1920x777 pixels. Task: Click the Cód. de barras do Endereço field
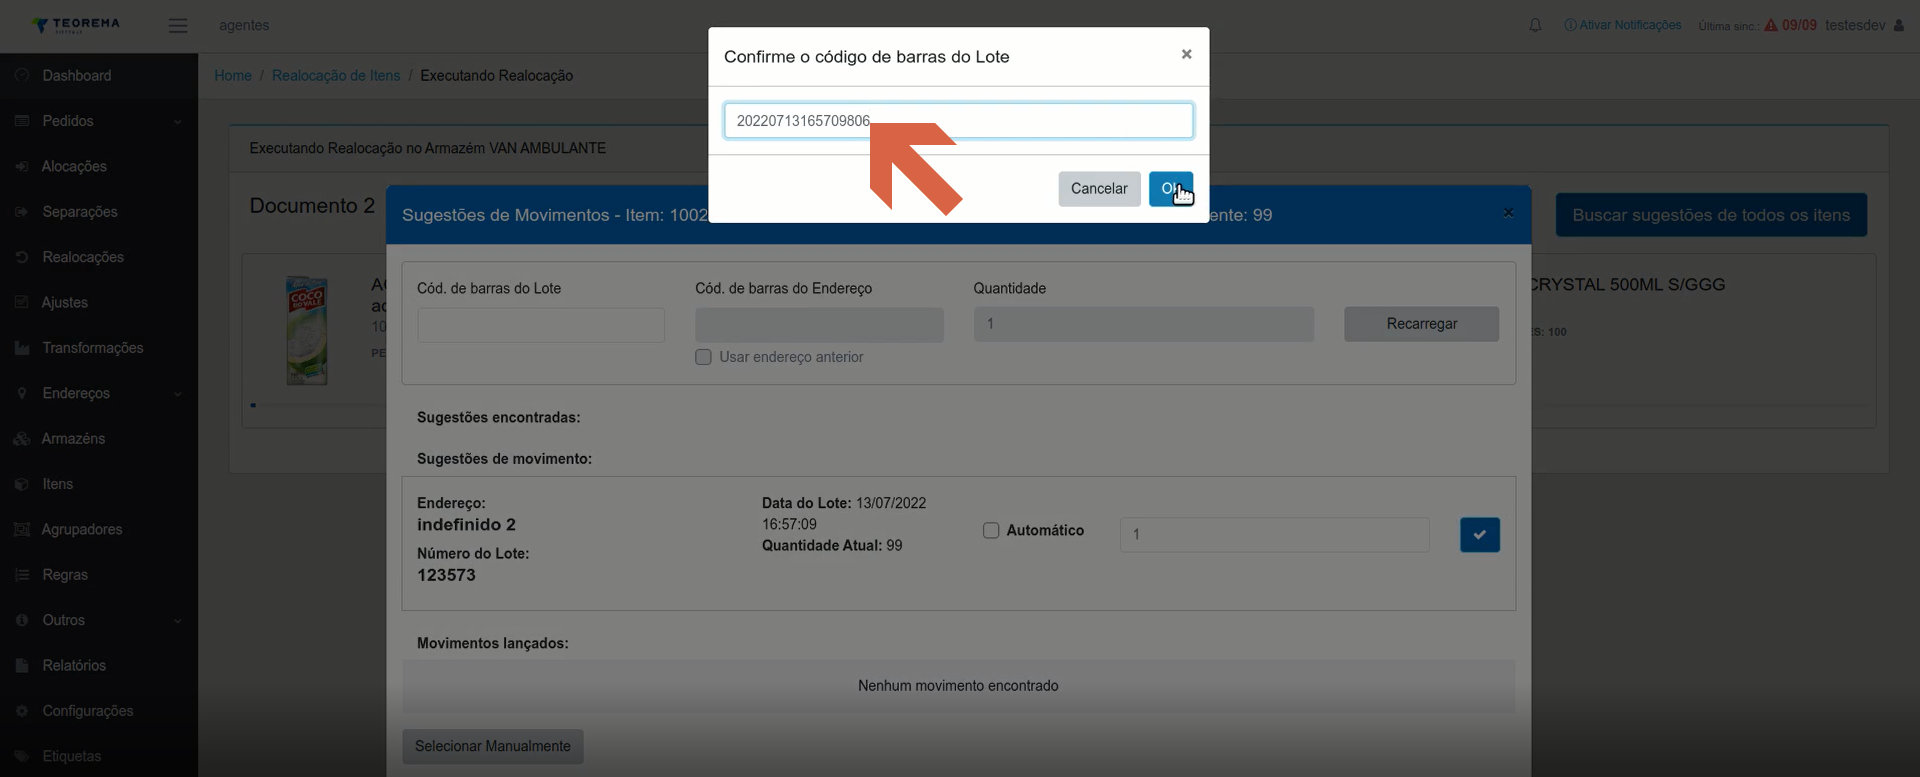[x=819, y=325]
